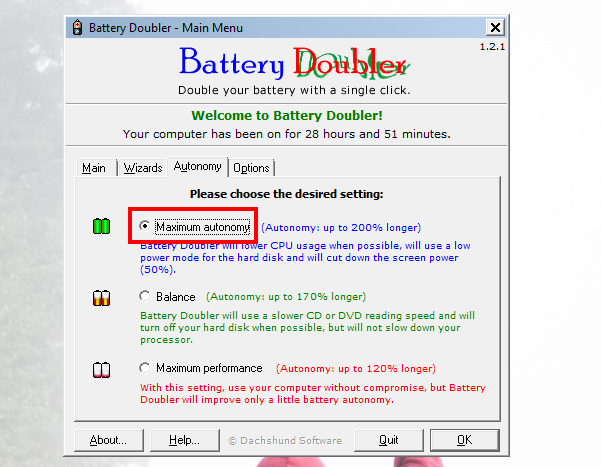
Task: Select the Maximum autonomy radio button
Action: tap(145, 226)
